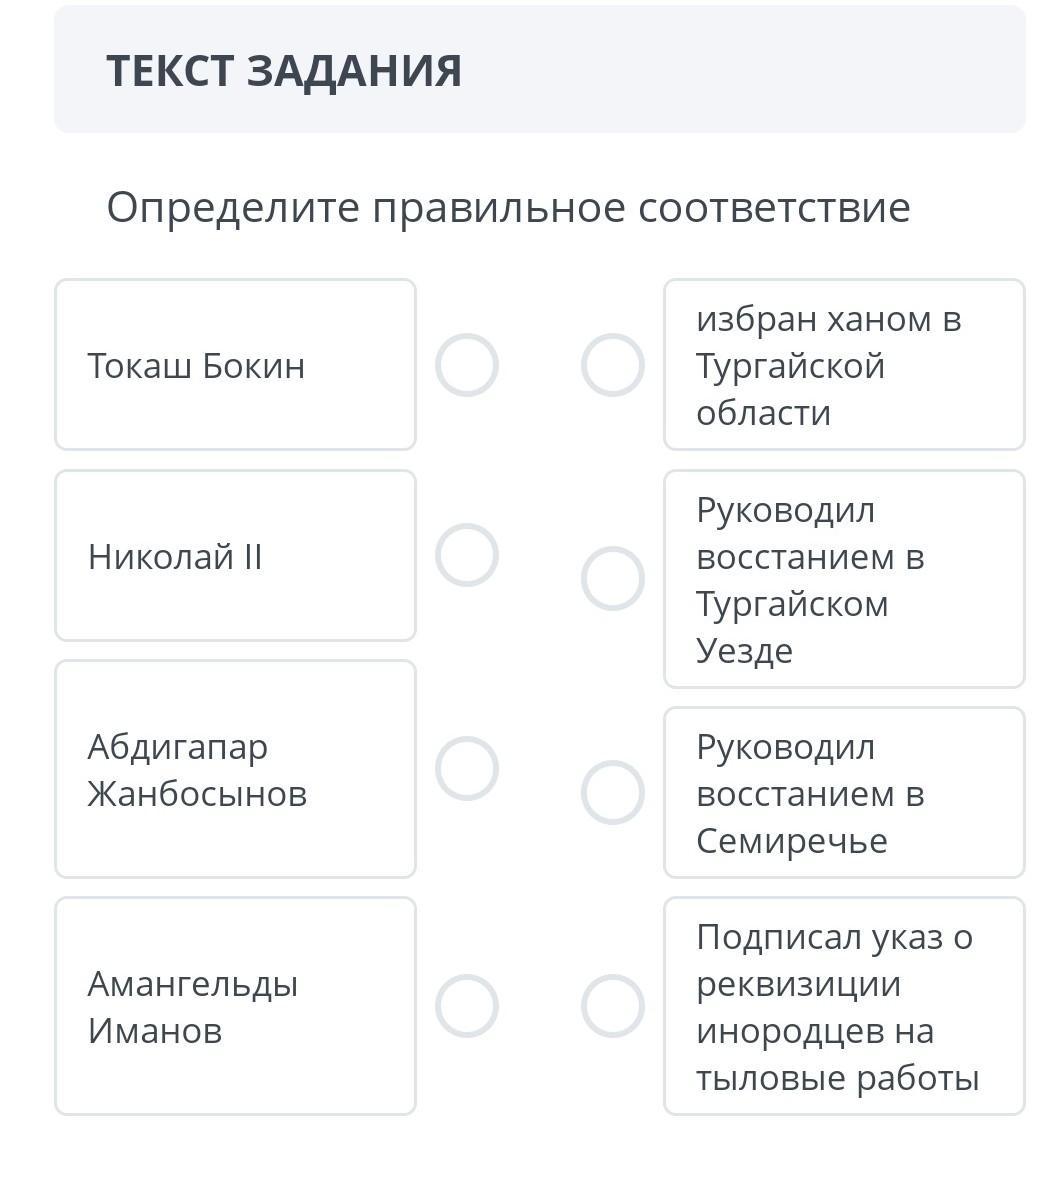Select the 'Руководил восстанием в Тургайском Уезде' box
The height and width of the screenshot is (1192, 1057).
tap(844, 579)
